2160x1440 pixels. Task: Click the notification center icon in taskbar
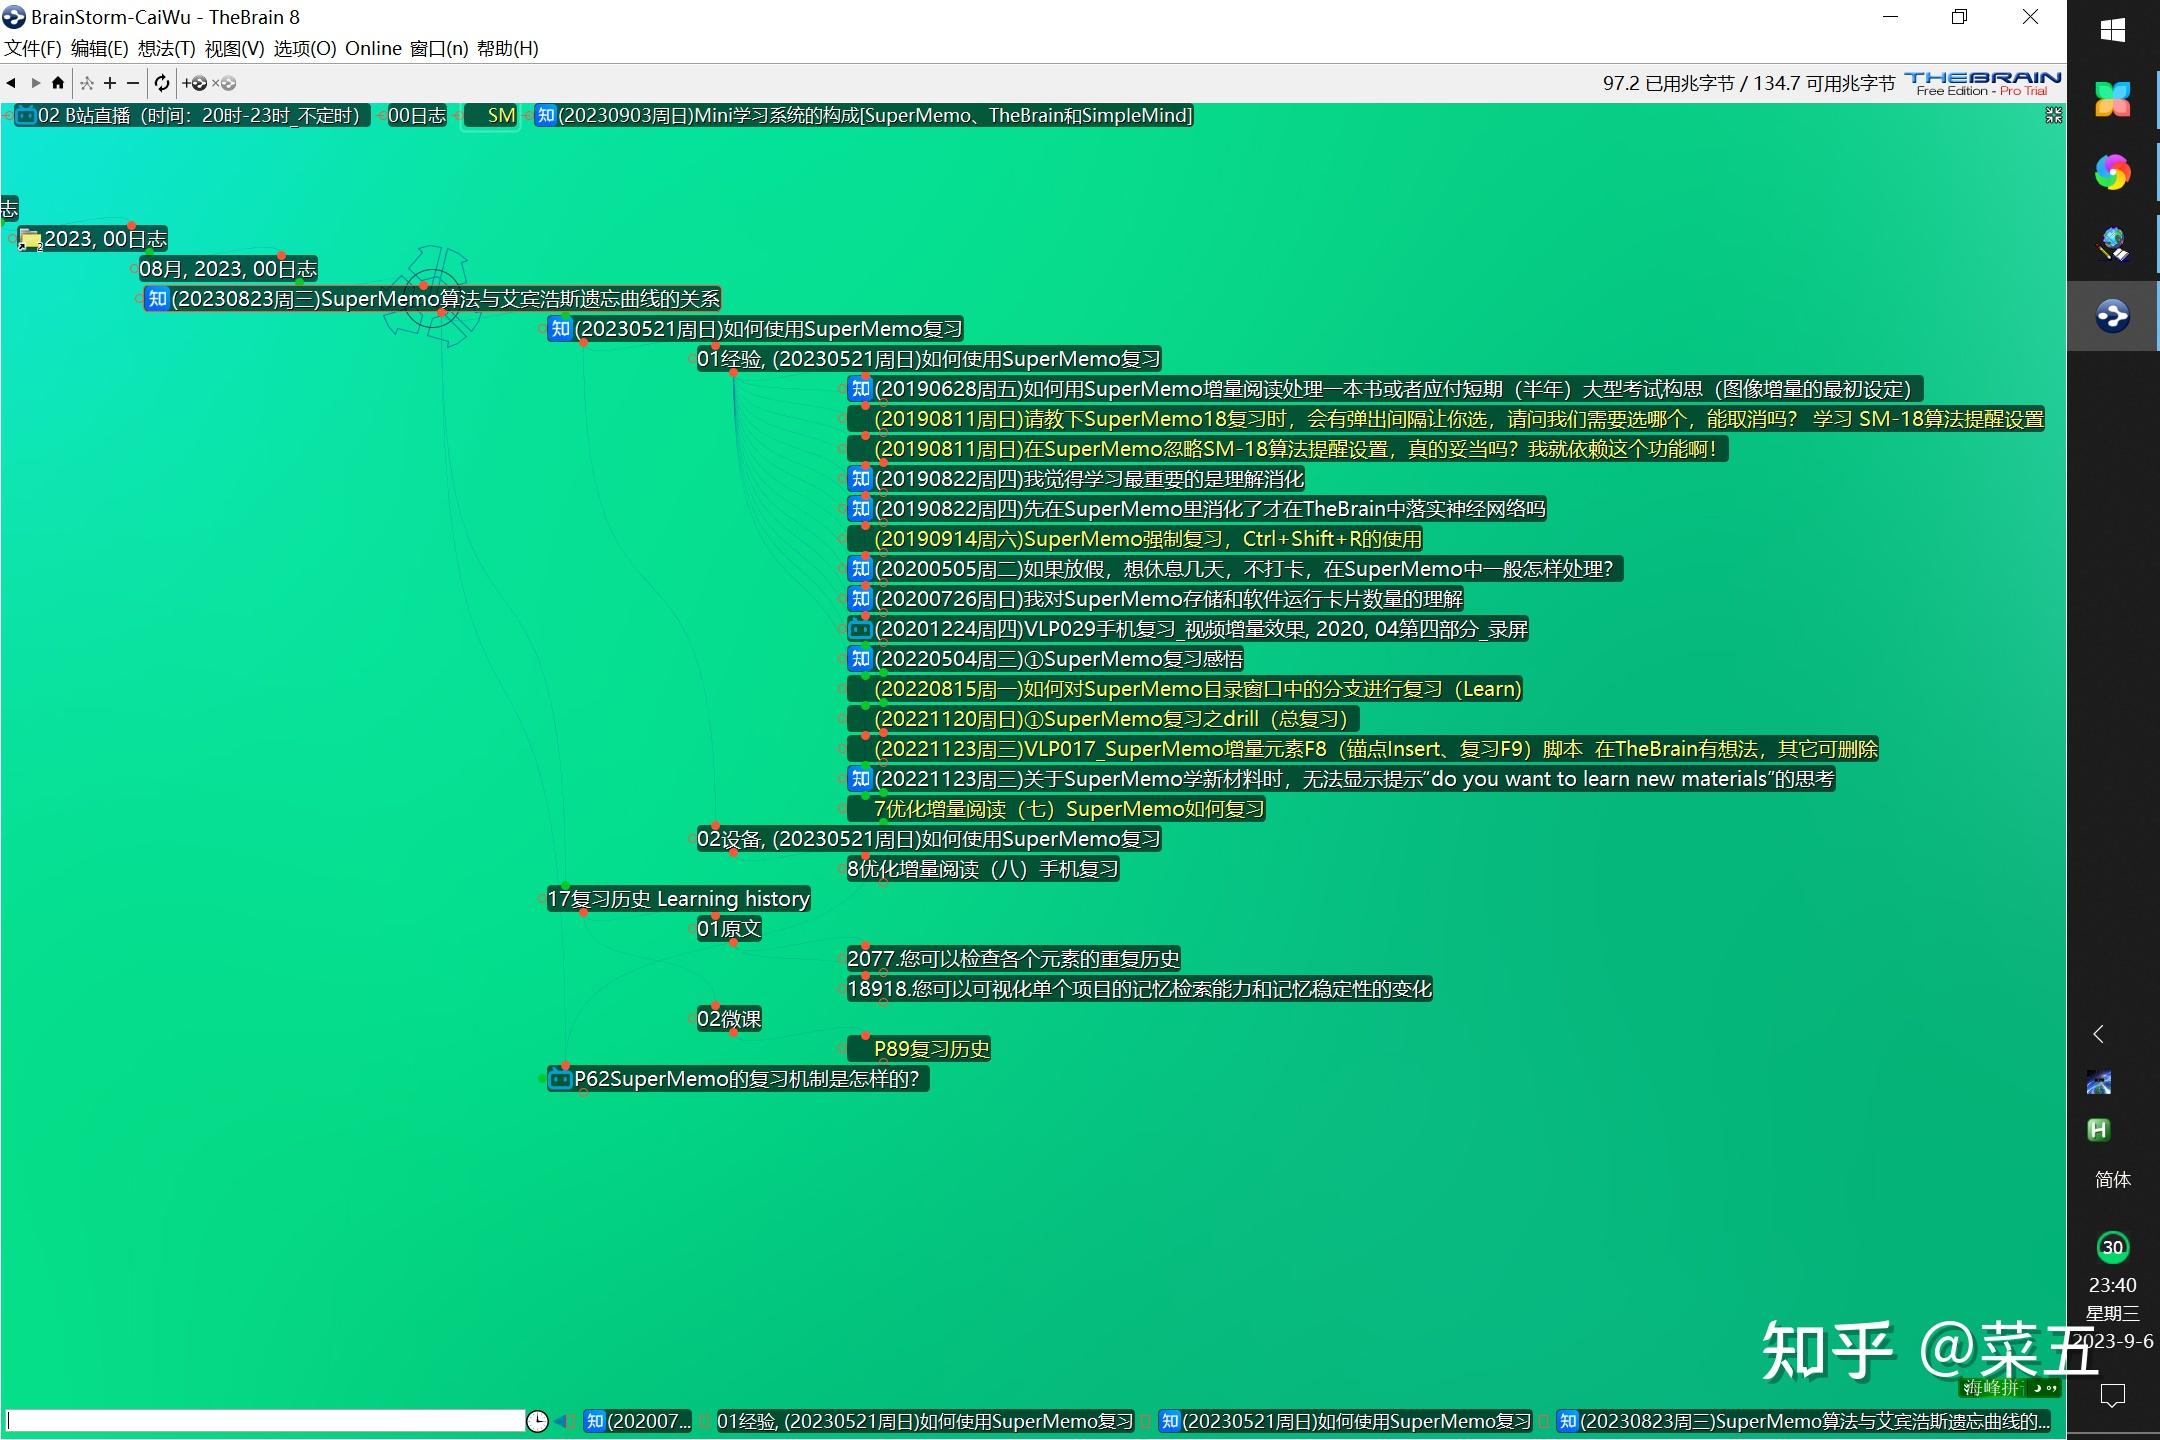coord(2112,1395)
